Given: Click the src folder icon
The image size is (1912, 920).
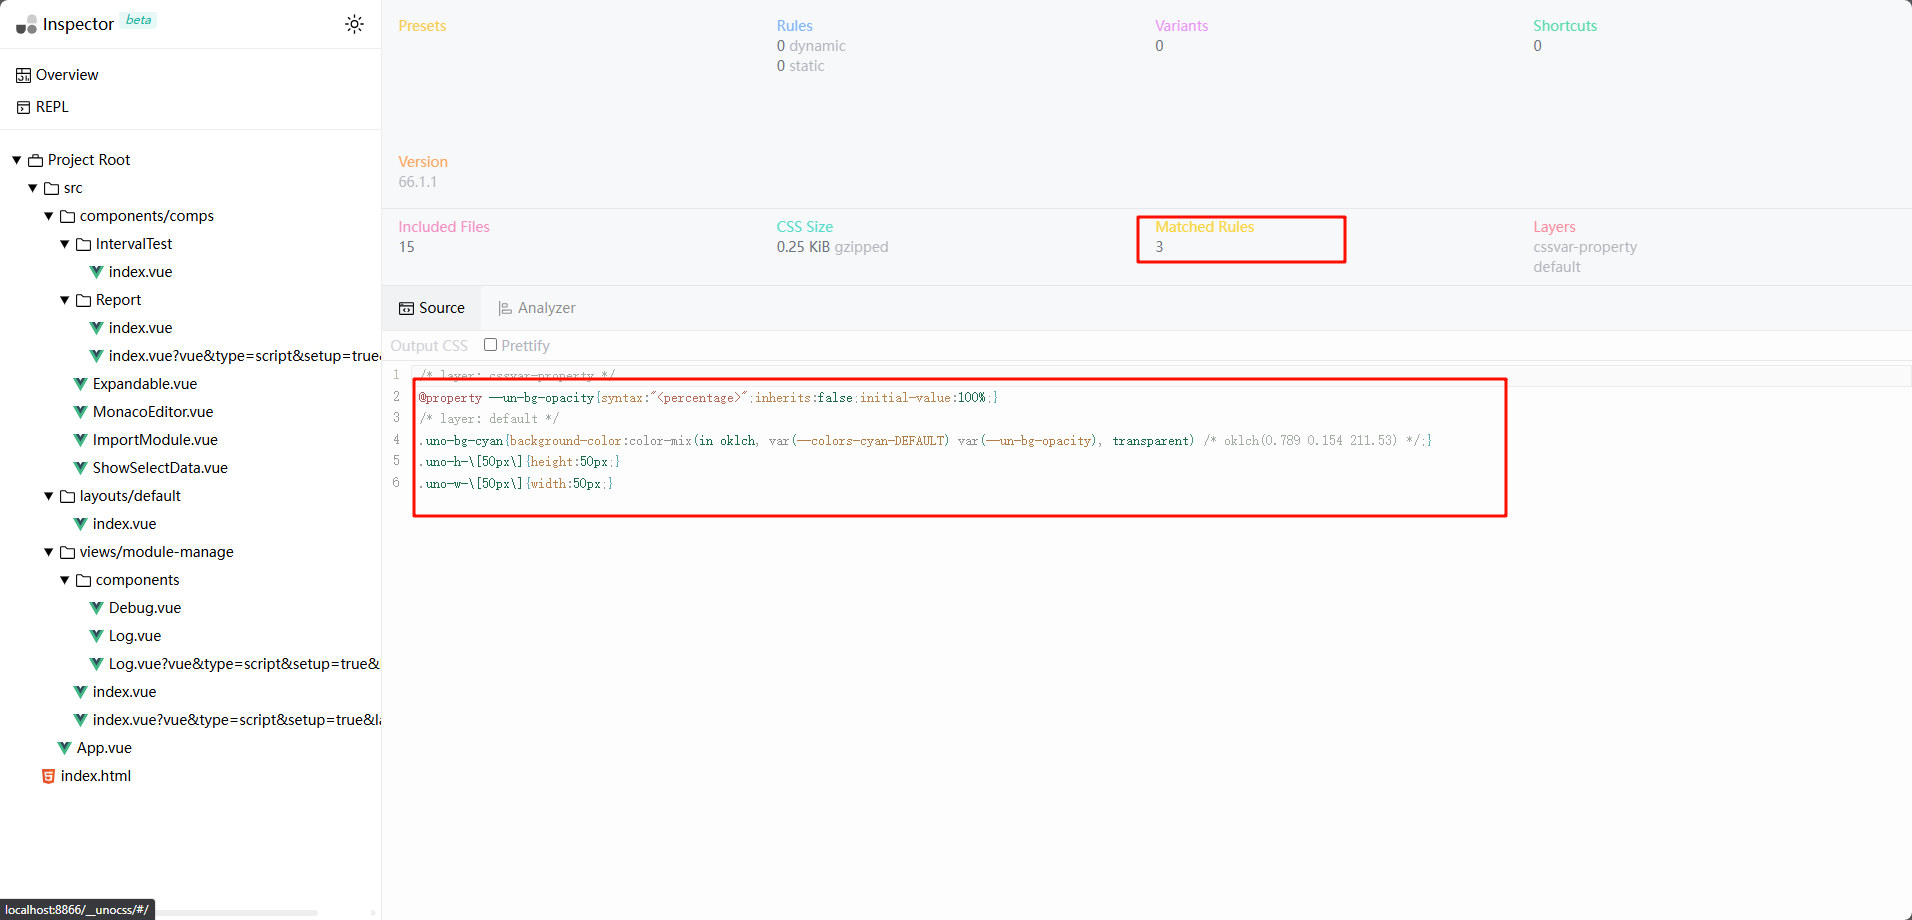Looking at the screenshot, I should click(52, 188).
